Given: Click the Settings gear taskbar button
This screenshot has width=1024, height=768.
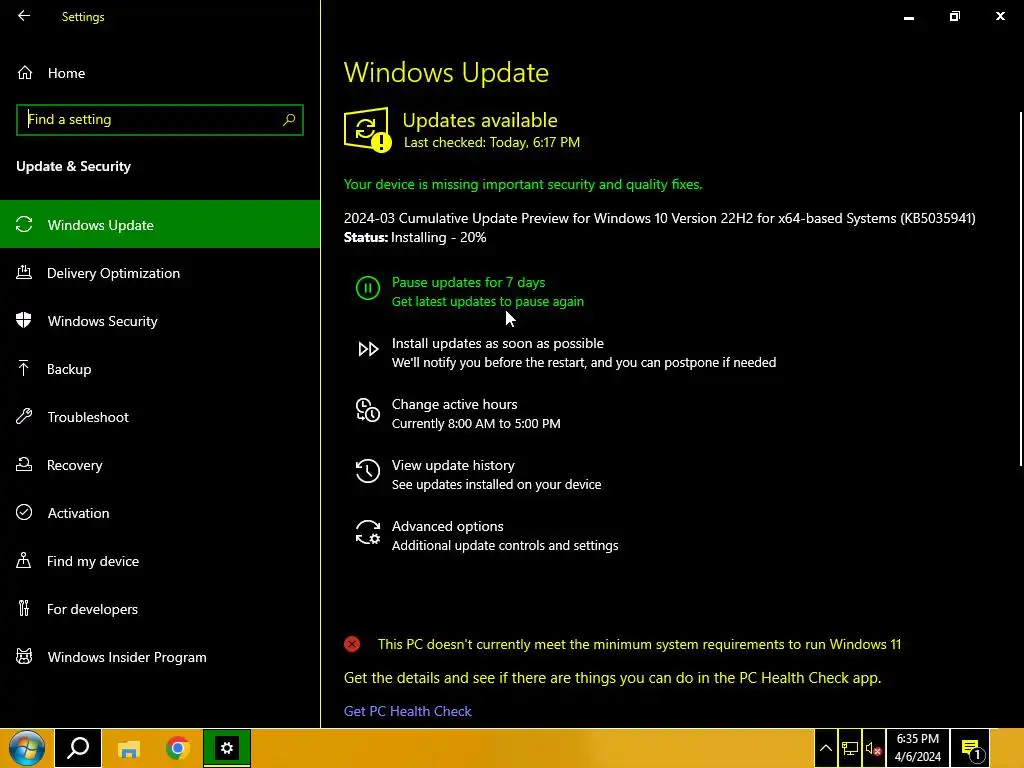Looking at the screenshot, I should coord(227,748).
